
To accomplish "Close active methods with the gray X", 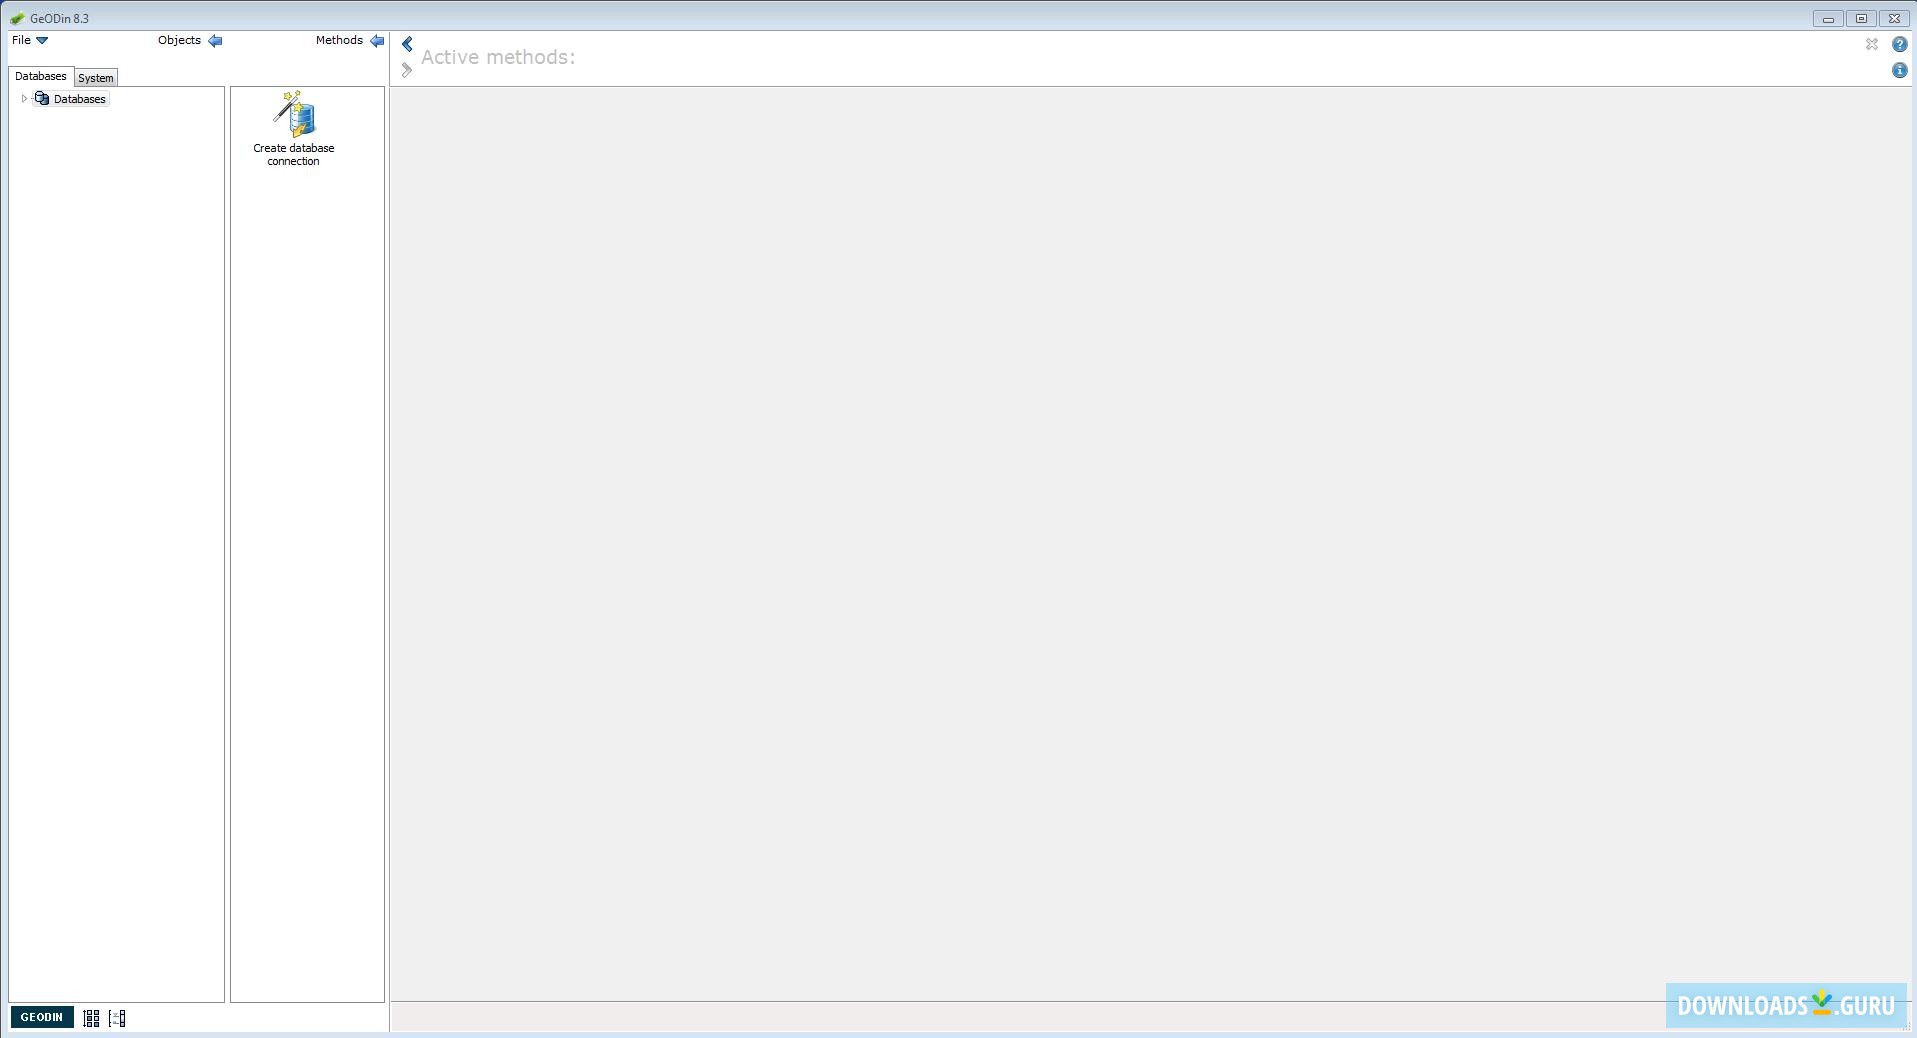I will (x=1872, y=44).
